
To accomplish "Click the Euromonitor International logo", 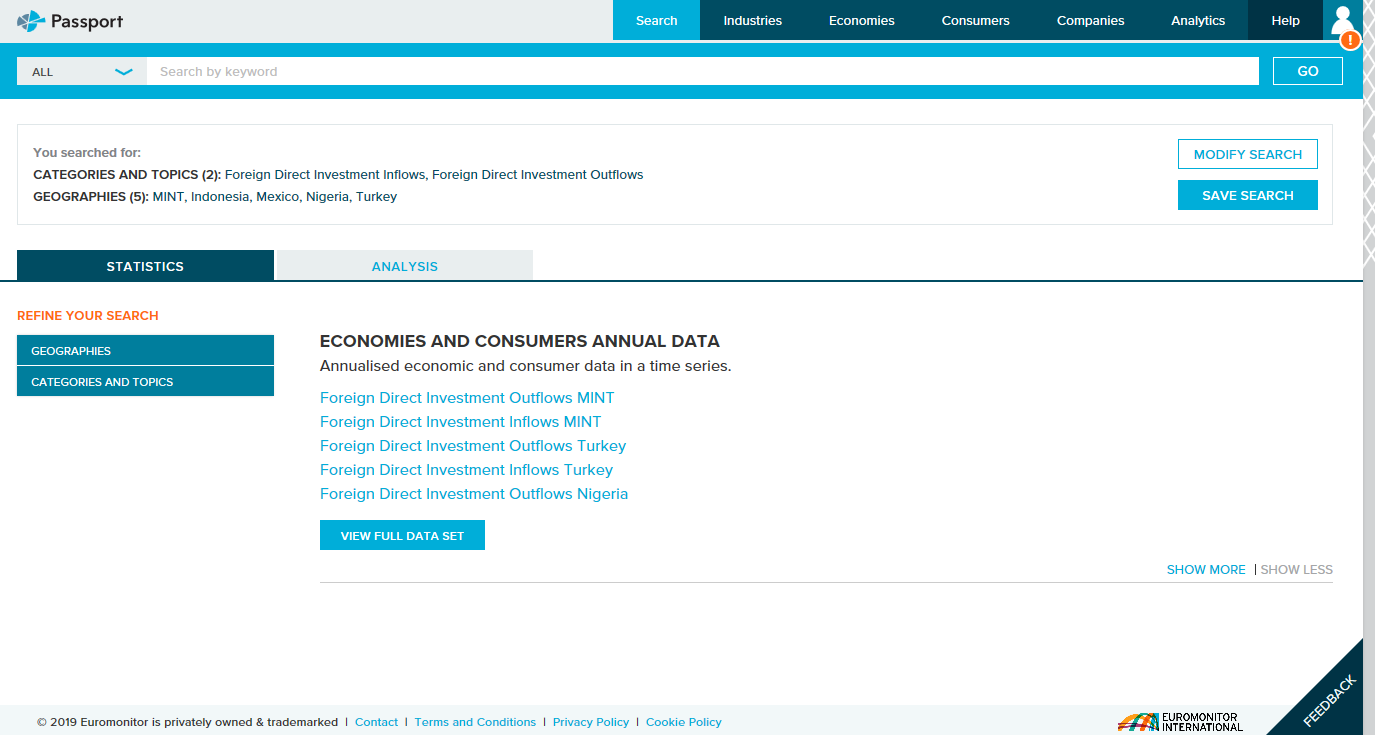I will point(1180,721).
